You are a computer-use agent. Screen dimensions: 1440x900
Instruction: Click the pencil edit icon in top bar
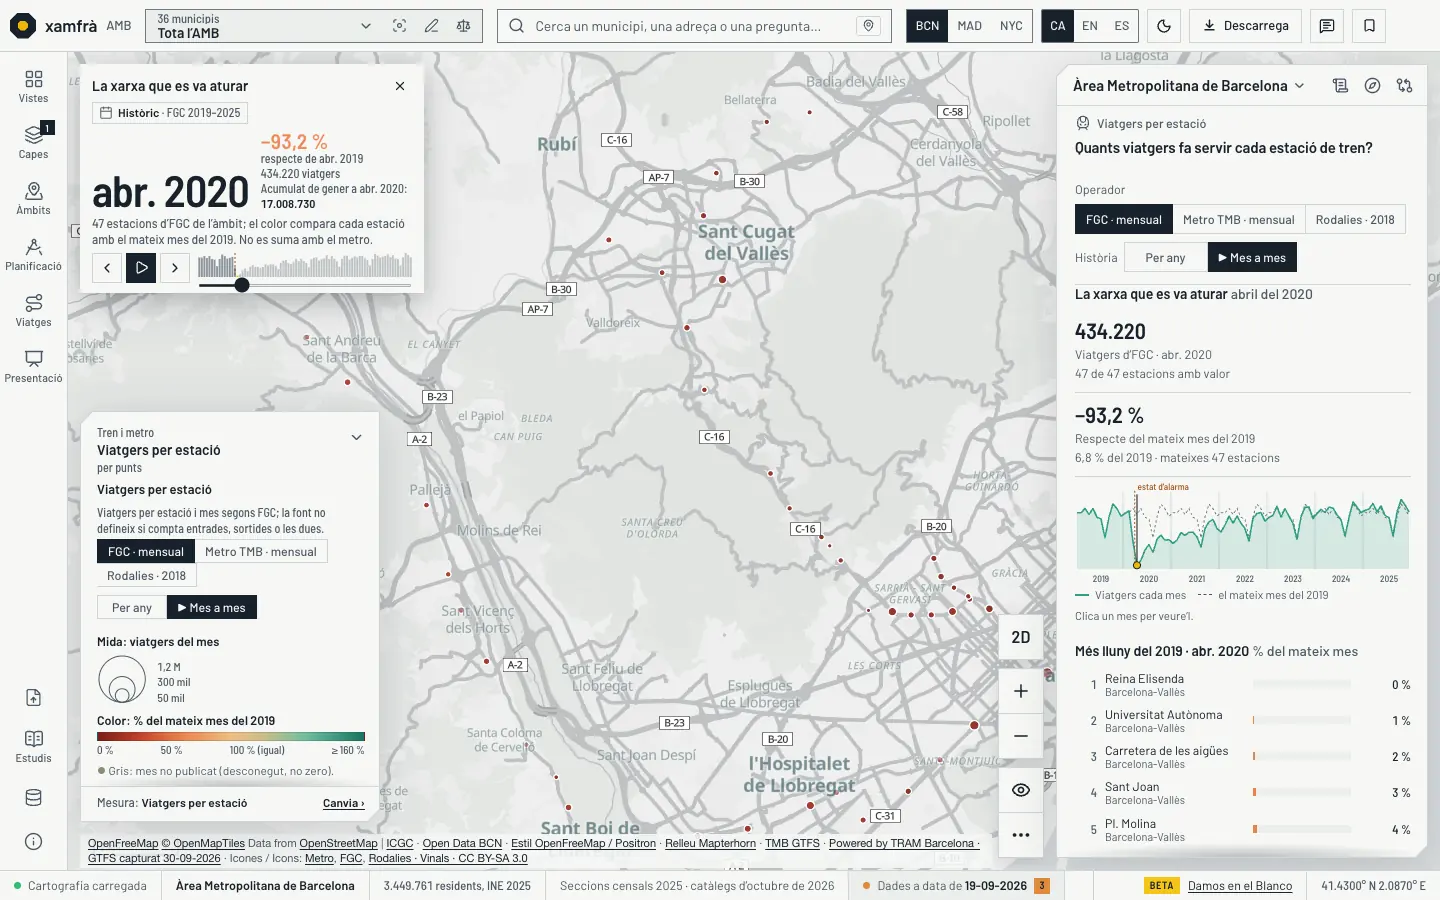(x=431, y=26)
